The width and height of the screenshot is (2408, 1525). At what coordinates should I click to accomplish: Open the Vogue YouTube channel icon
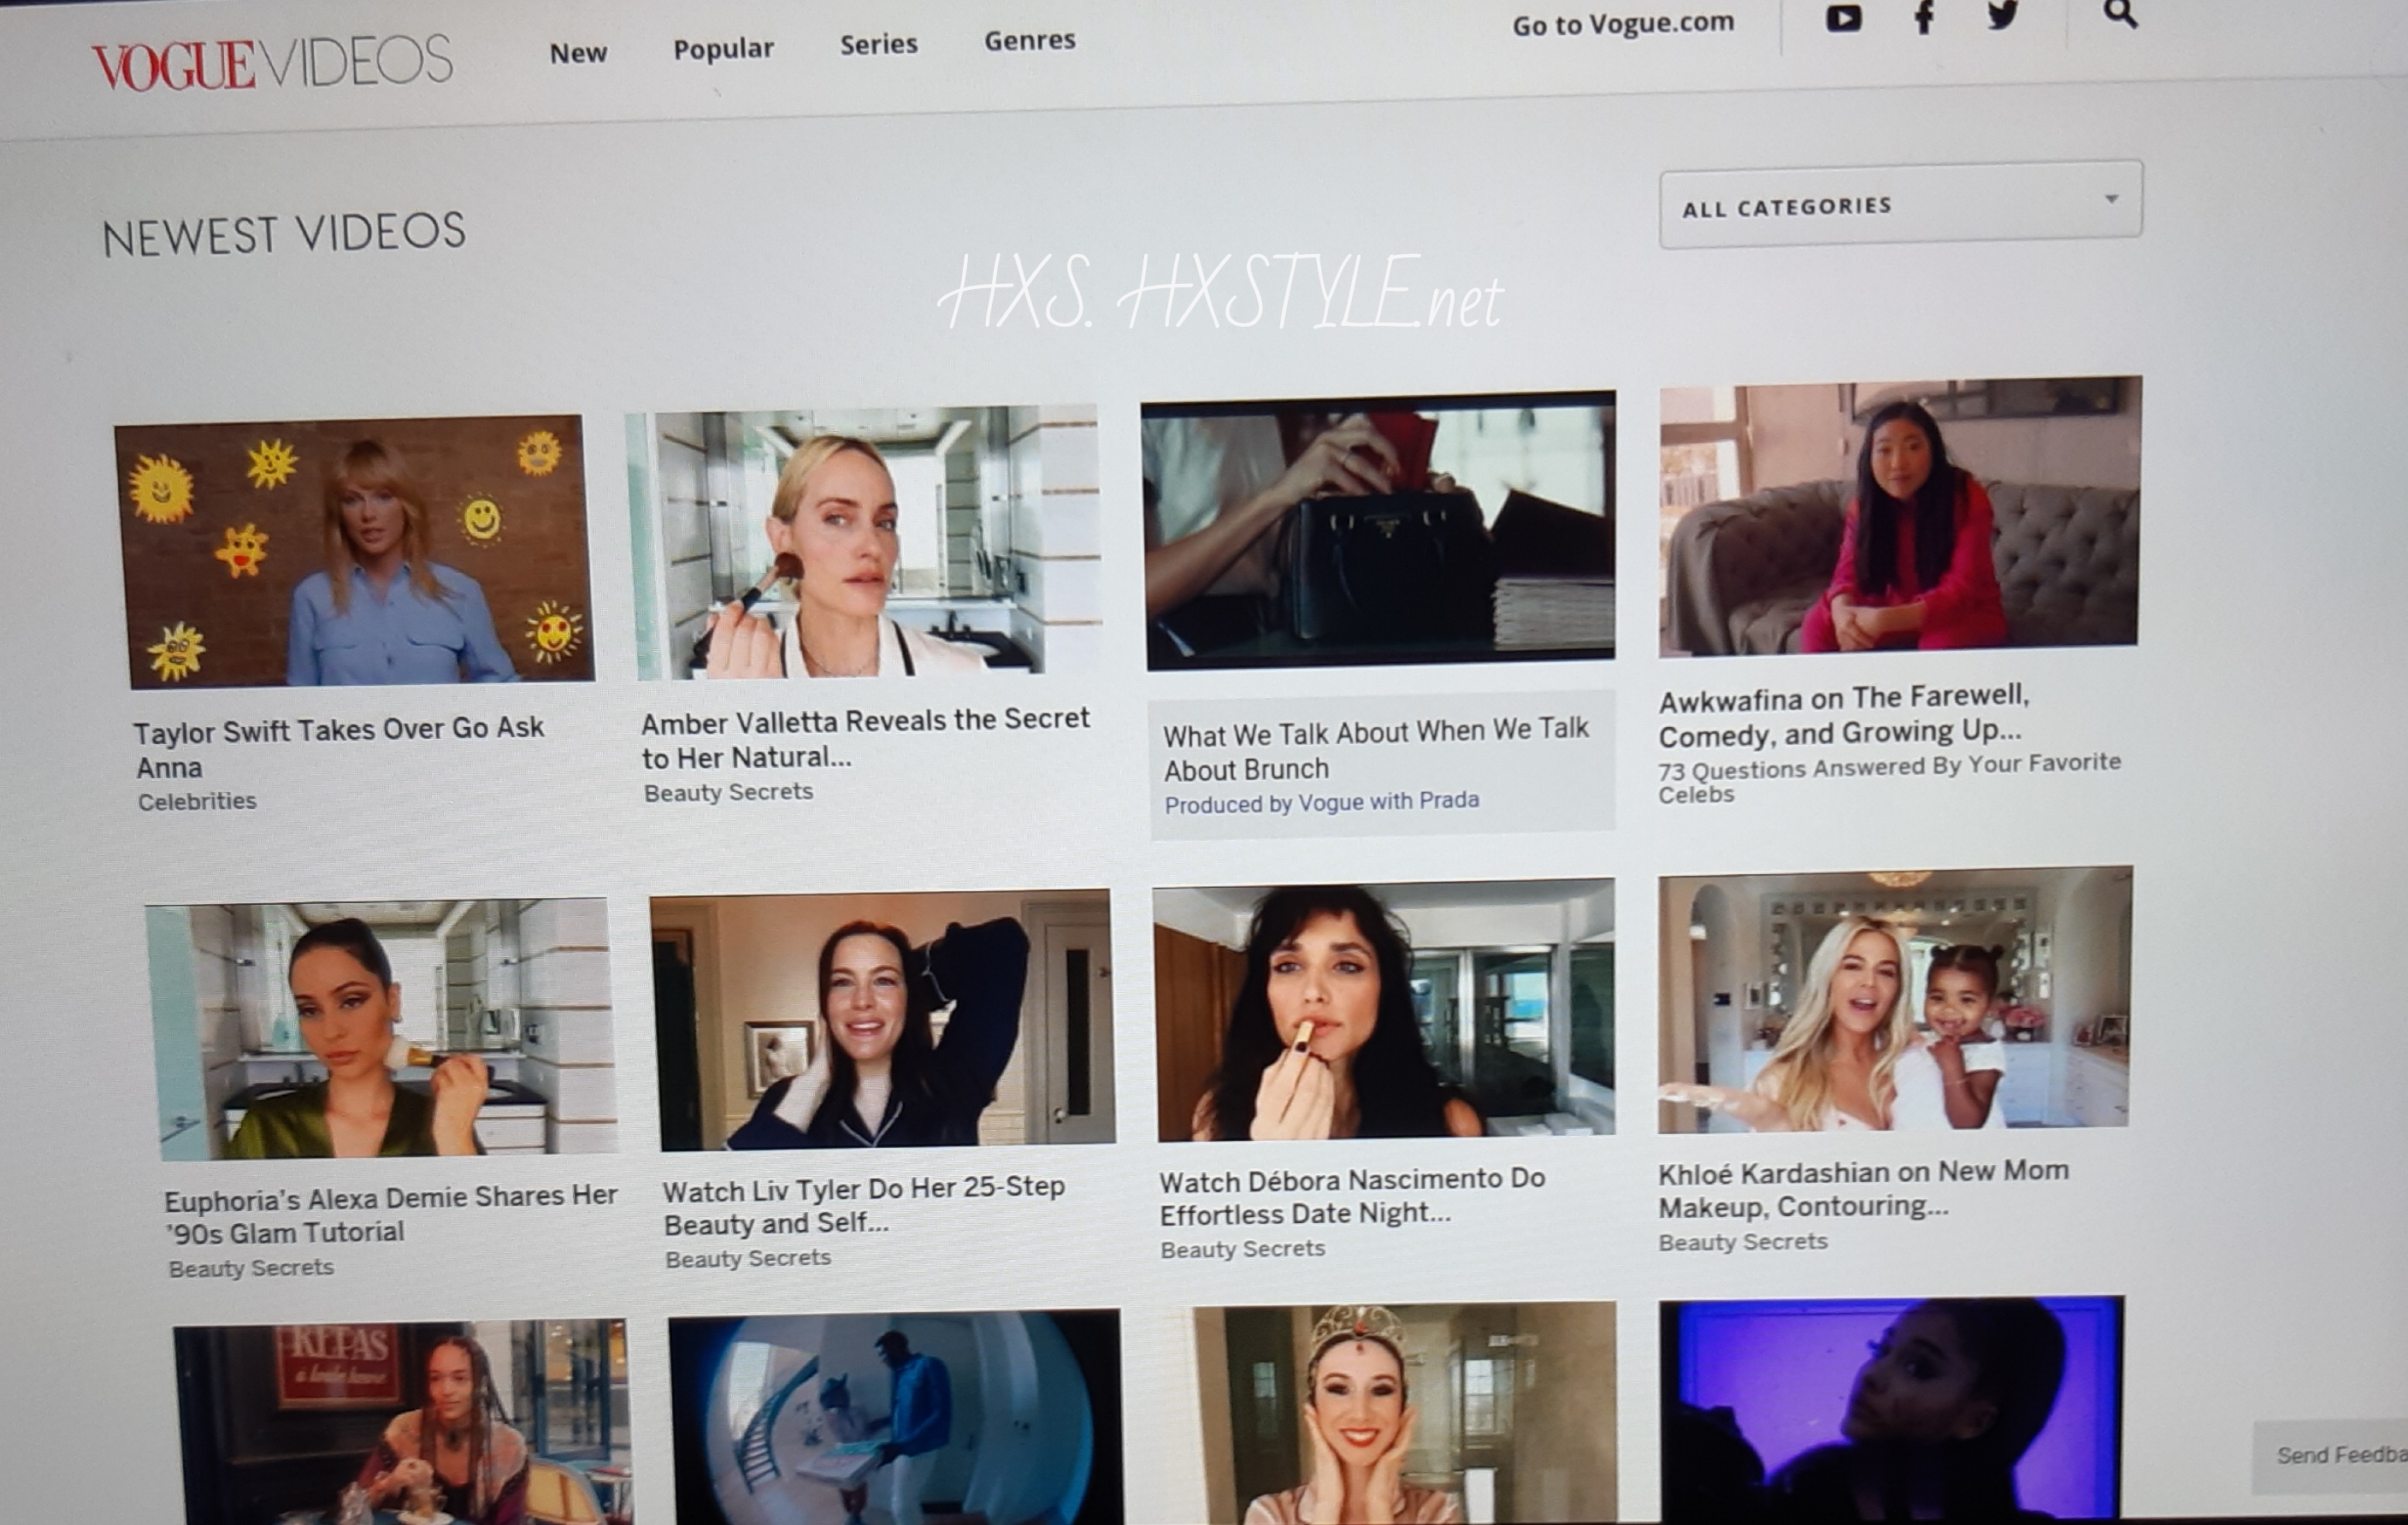point(1843,18)
